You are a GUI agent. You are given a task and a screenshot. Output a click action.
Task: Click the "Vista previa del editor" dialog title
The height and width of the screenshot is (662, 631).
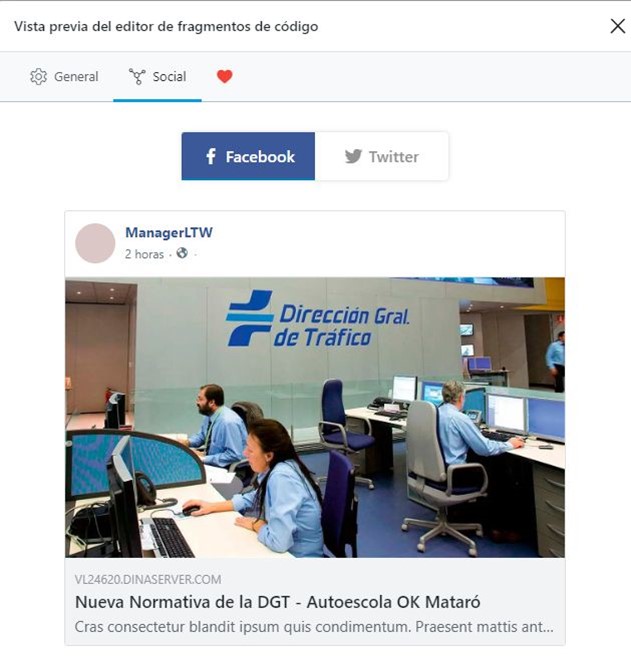pyautogui.click(x=166, y=26)
